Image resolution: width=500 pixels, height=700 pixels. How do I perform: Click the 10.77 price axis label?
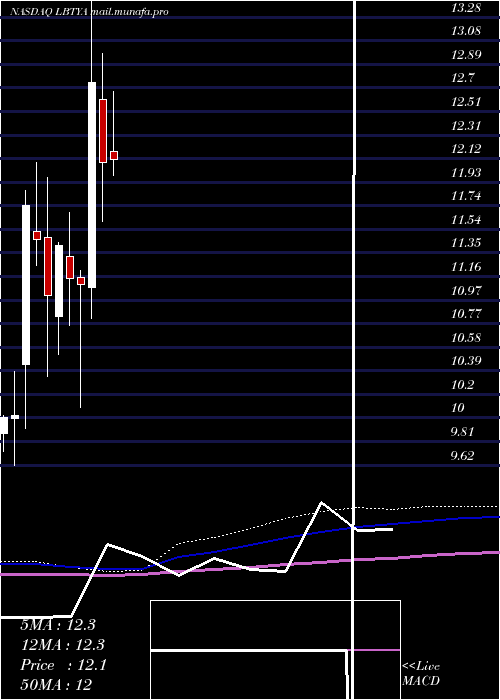click(x=466, y=313)
